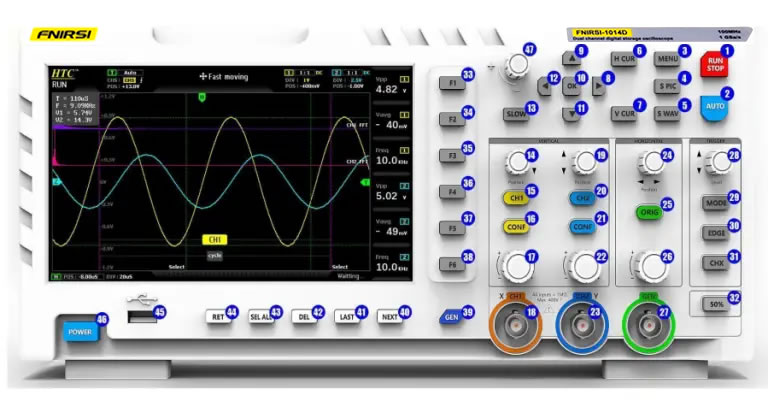Screen dimensions: 768x401
Task: Select the F2 soft key
Action: coord(452,119)
